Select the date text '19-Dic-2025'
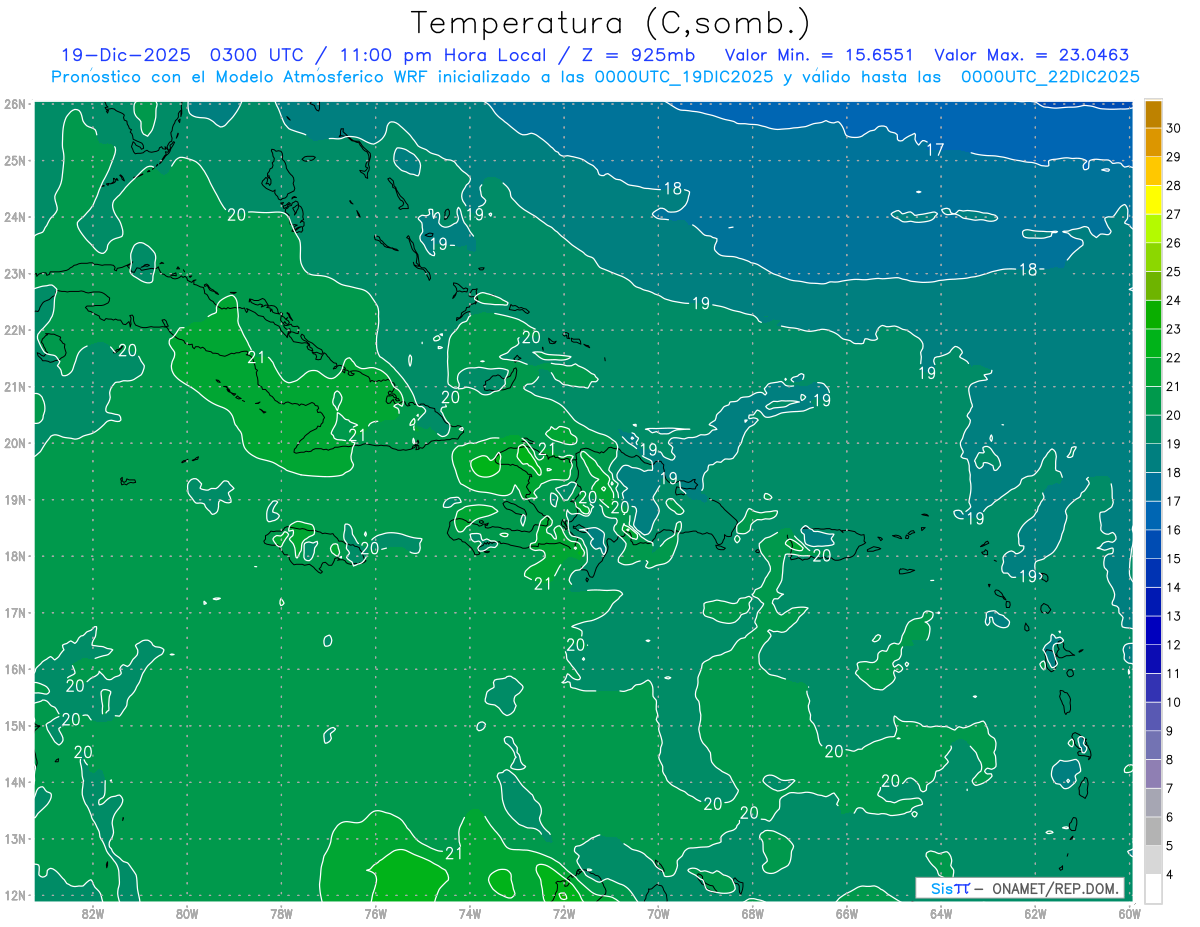The image size is (1200, 927). click(125, 55)
